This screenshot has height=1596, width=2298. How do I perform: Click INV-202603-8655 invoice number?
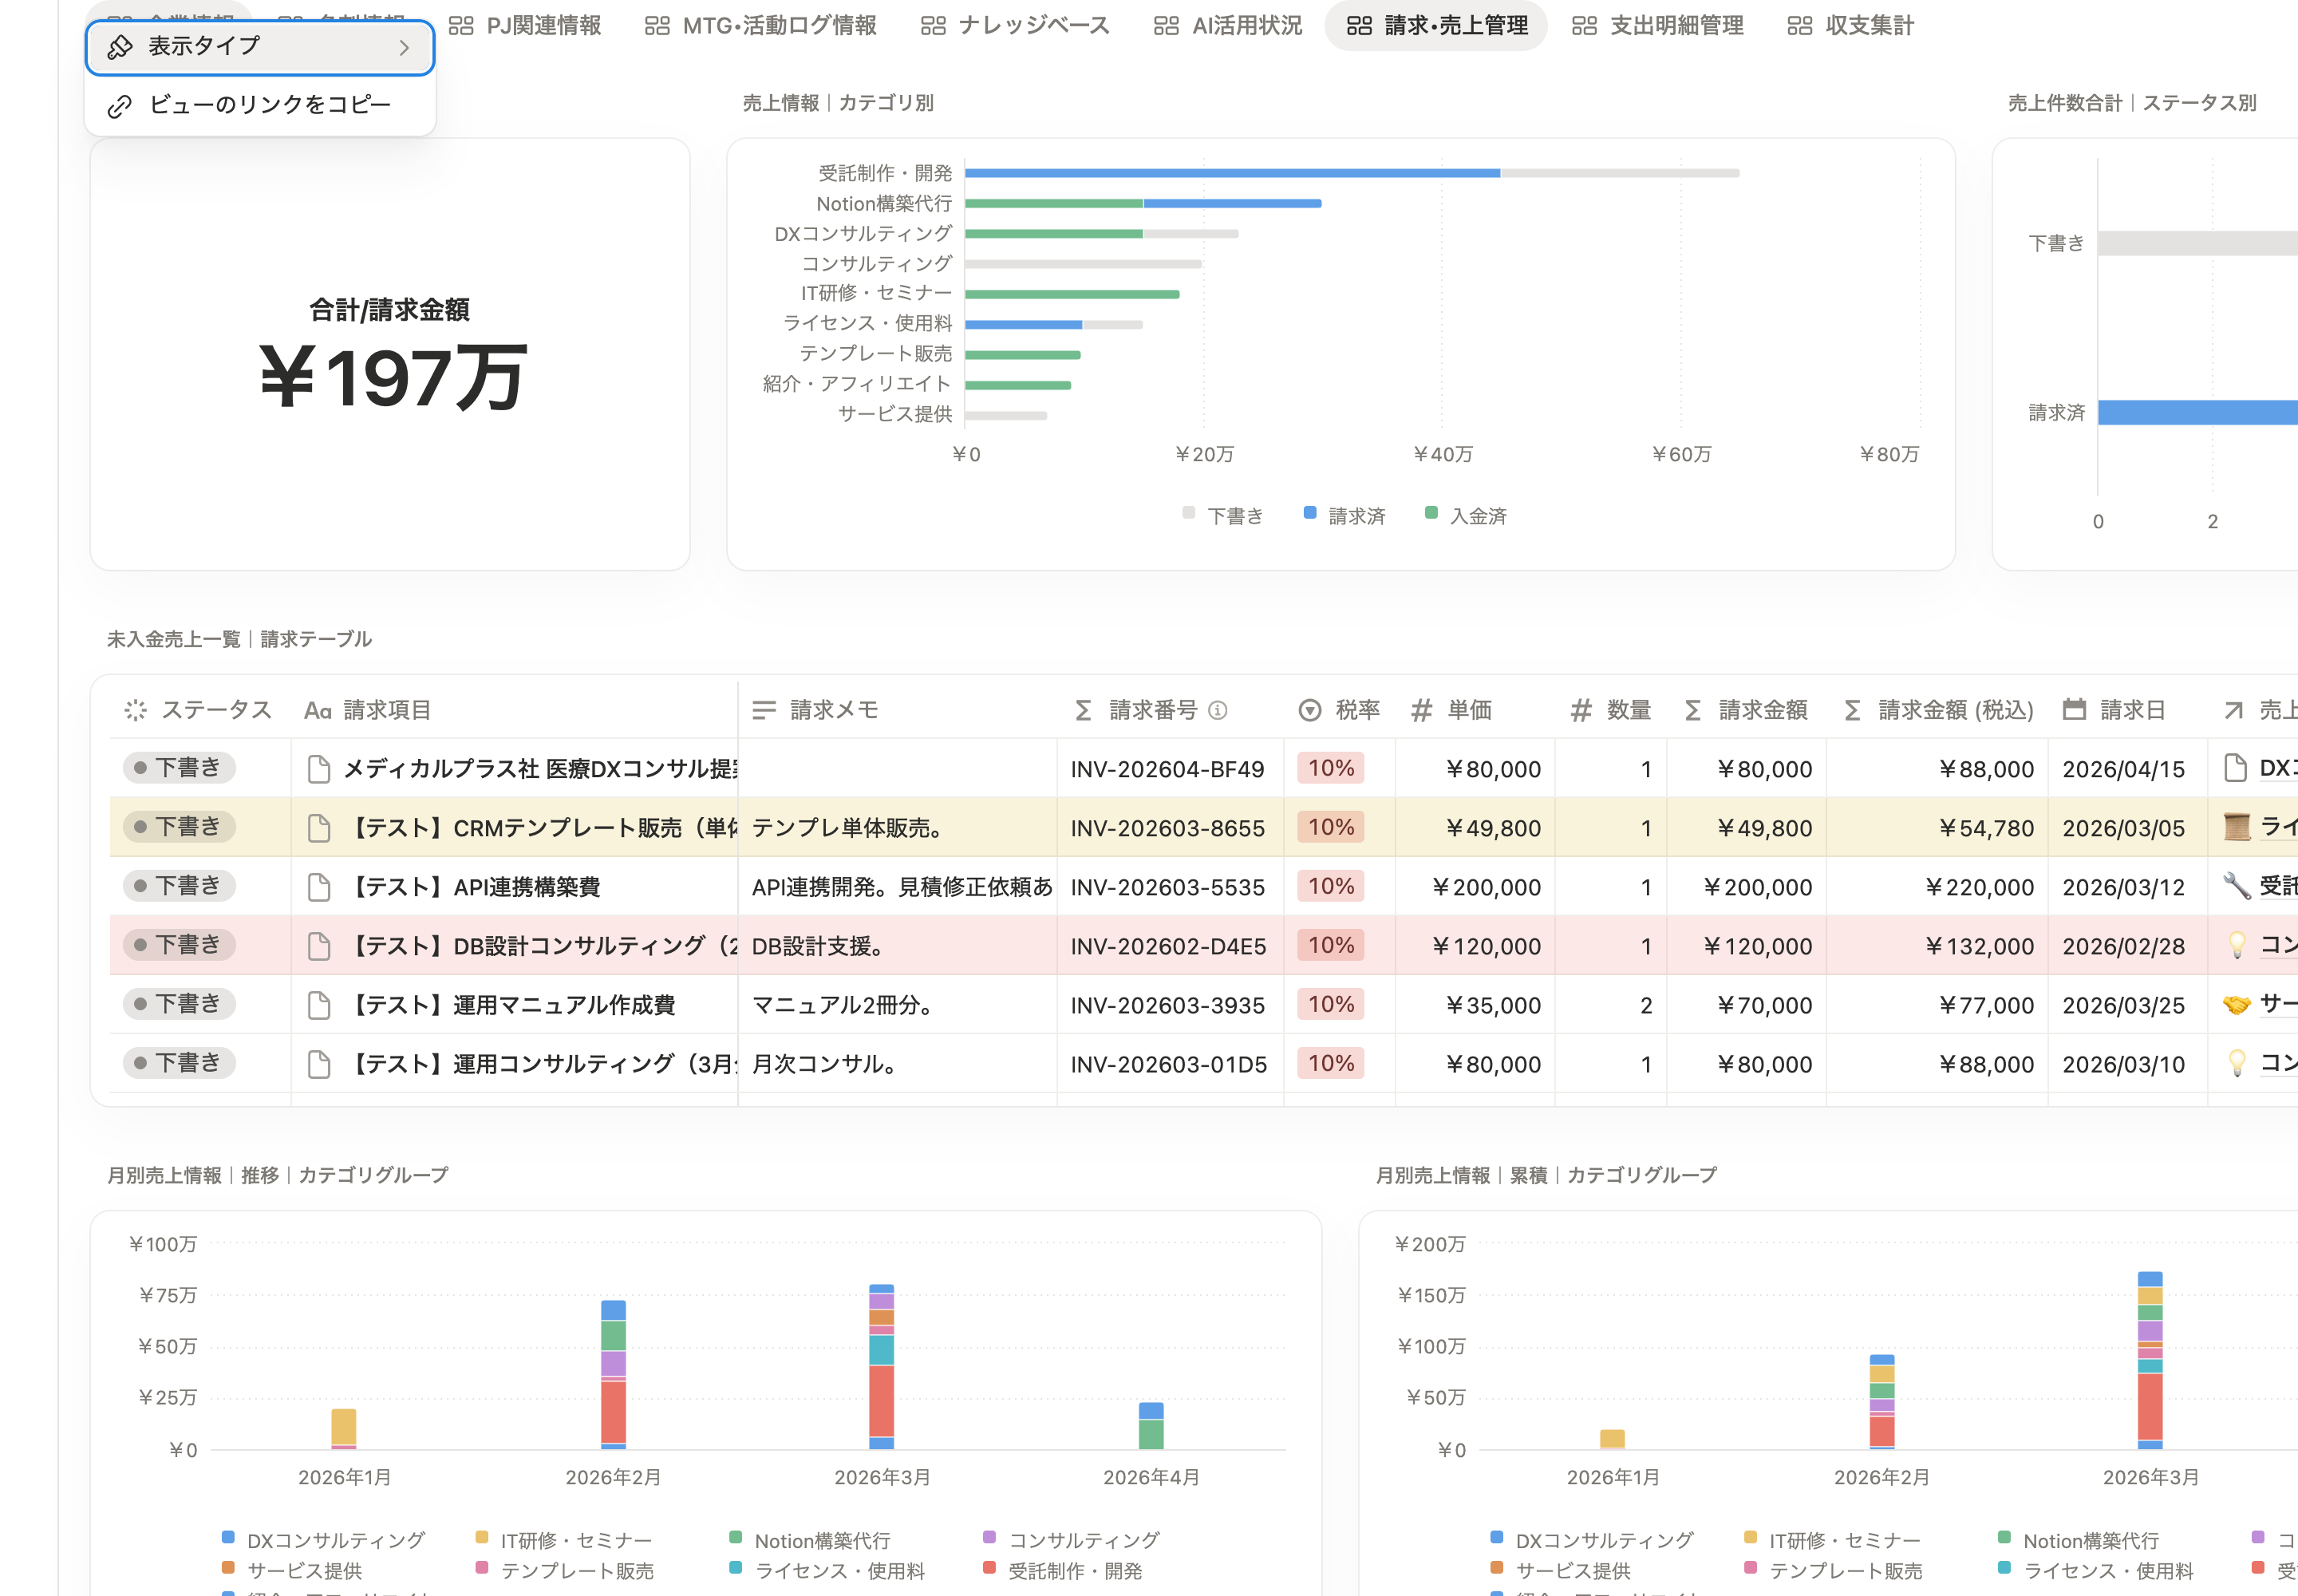coord(1167,829)
